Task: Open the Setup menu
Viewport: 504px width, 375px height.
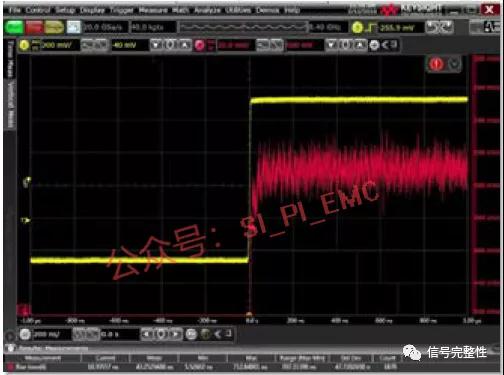Action: 65,10
